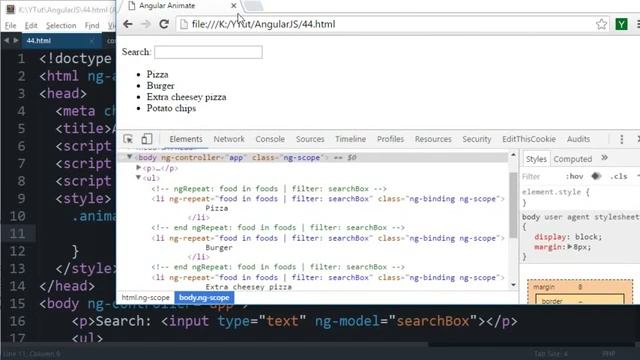Viewport: 640px width, 360px height.
Task: Select the first li Pizza node
Action: 328,199
